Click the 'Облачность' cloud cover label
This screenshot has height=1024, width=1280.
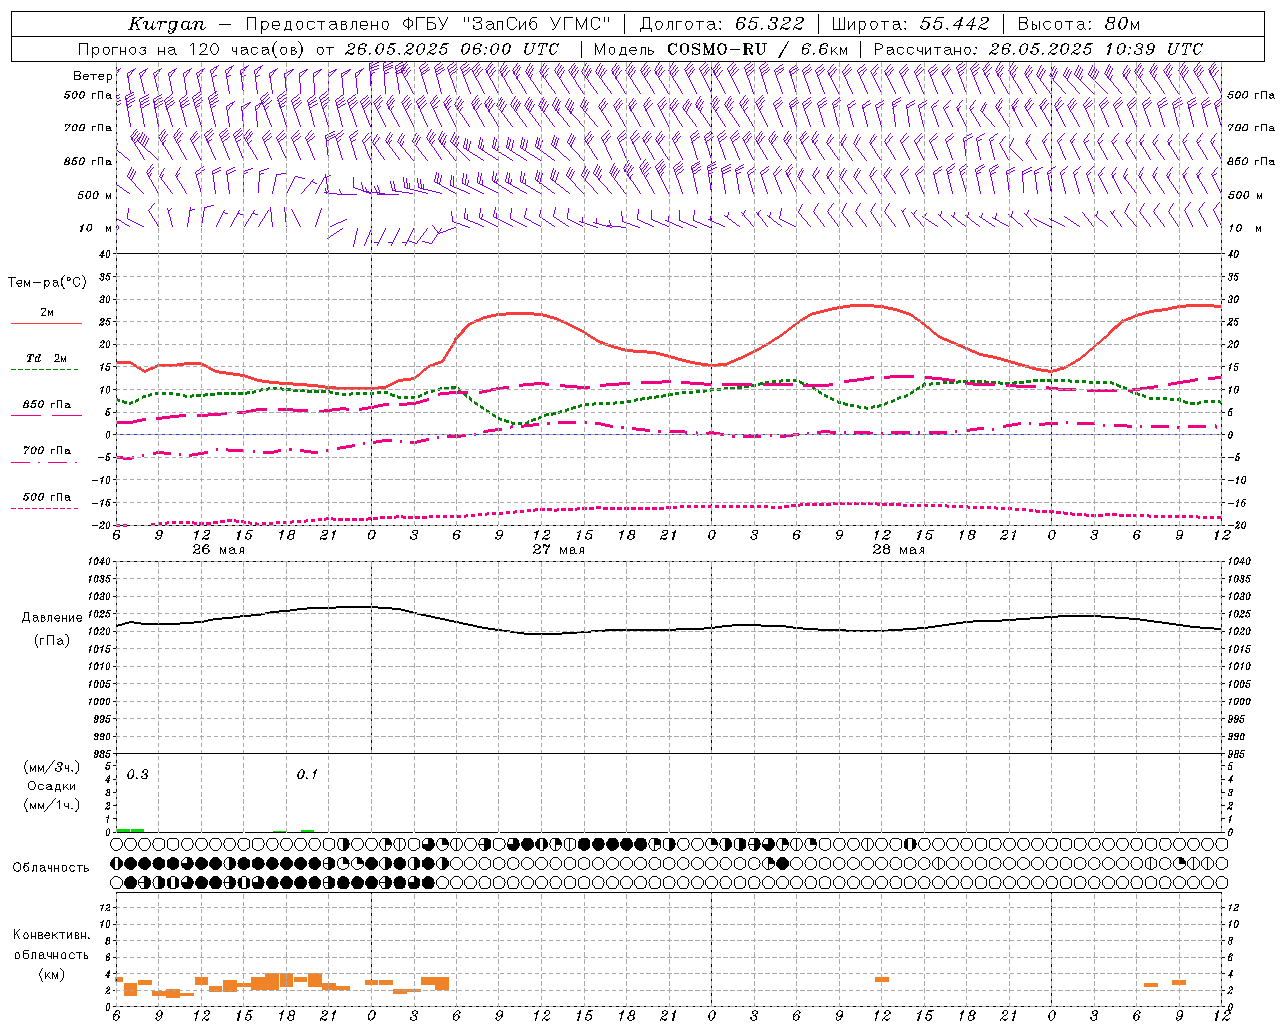[x=51, y=868]
